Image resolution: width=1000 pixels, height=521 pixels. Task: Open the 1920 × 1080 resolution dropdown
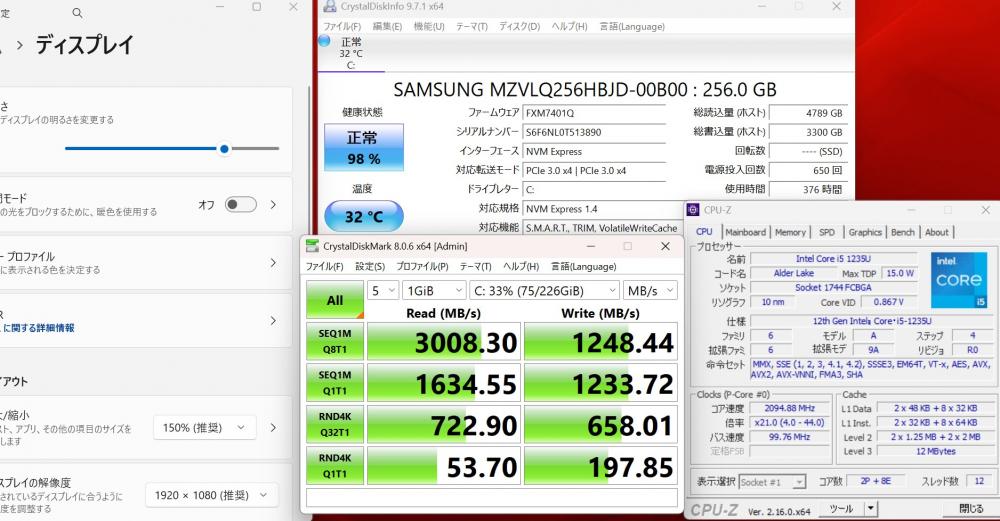[211, 495]
